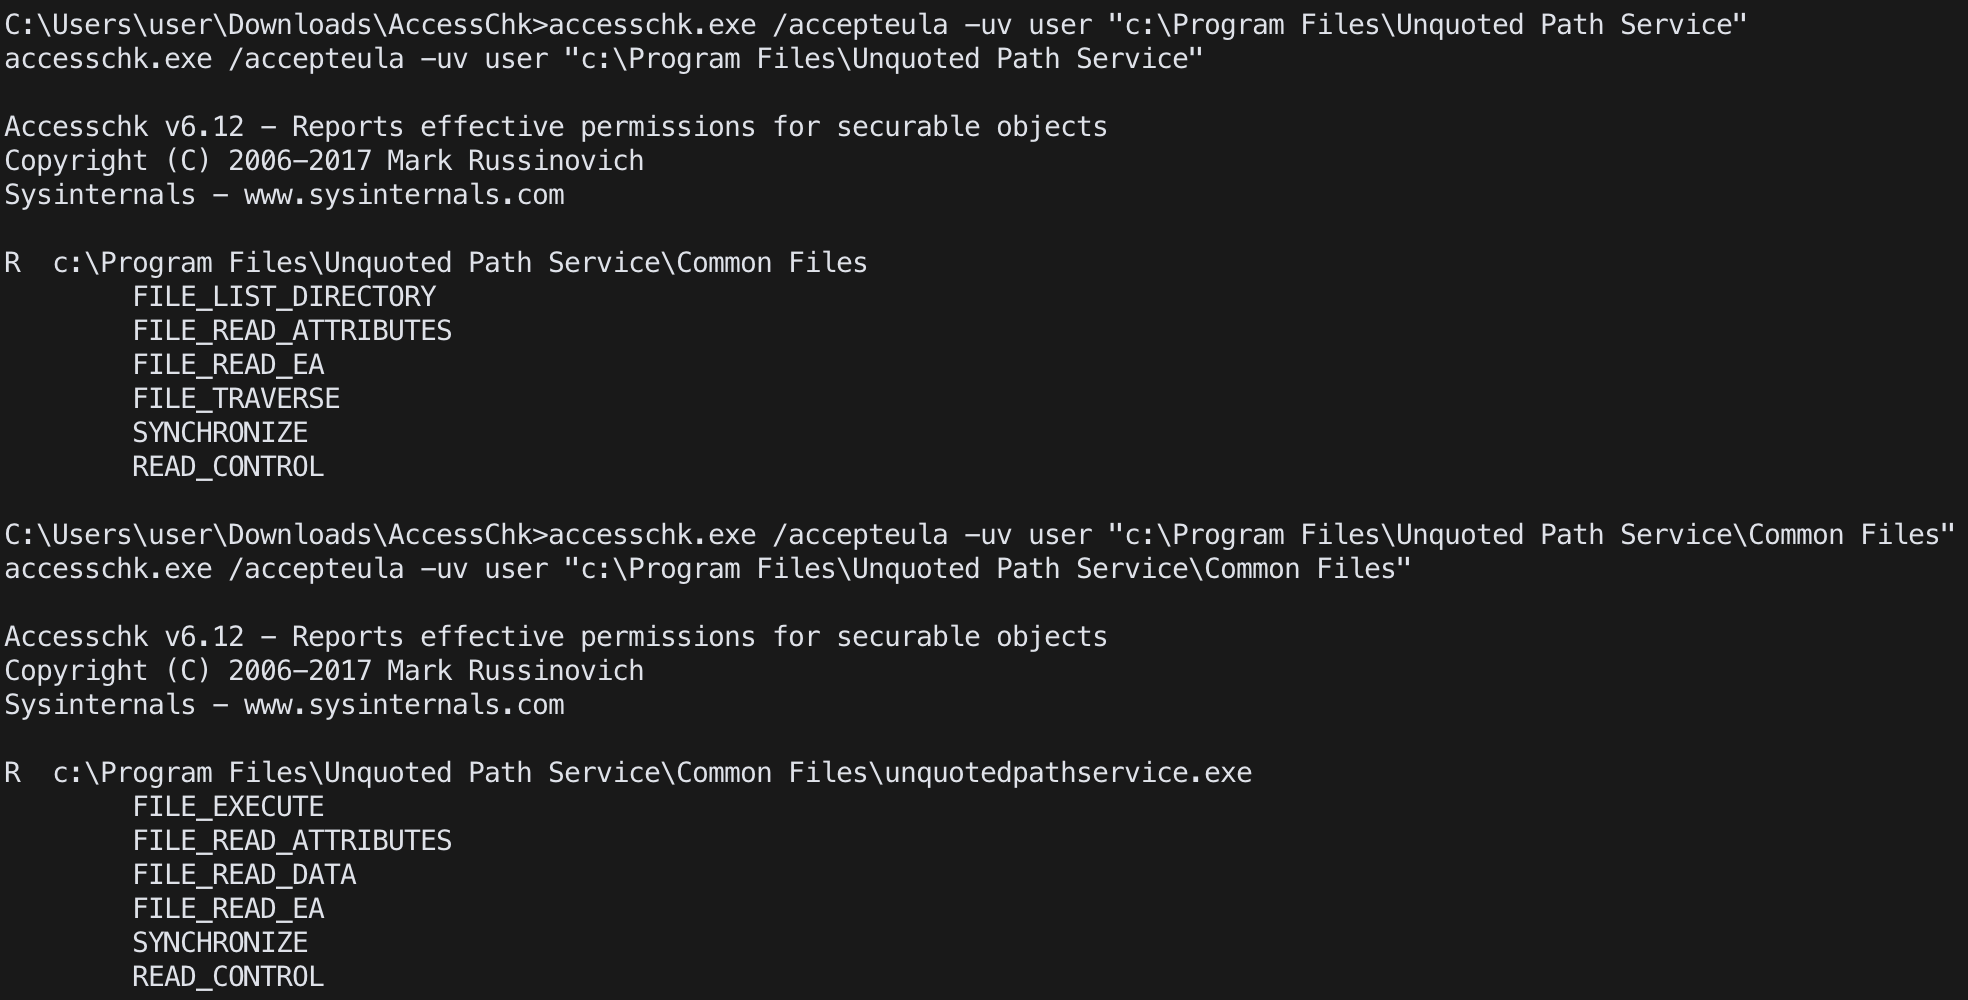Click the FILE_LIST_DIRECTORY permission line

[x=284, y=297]
